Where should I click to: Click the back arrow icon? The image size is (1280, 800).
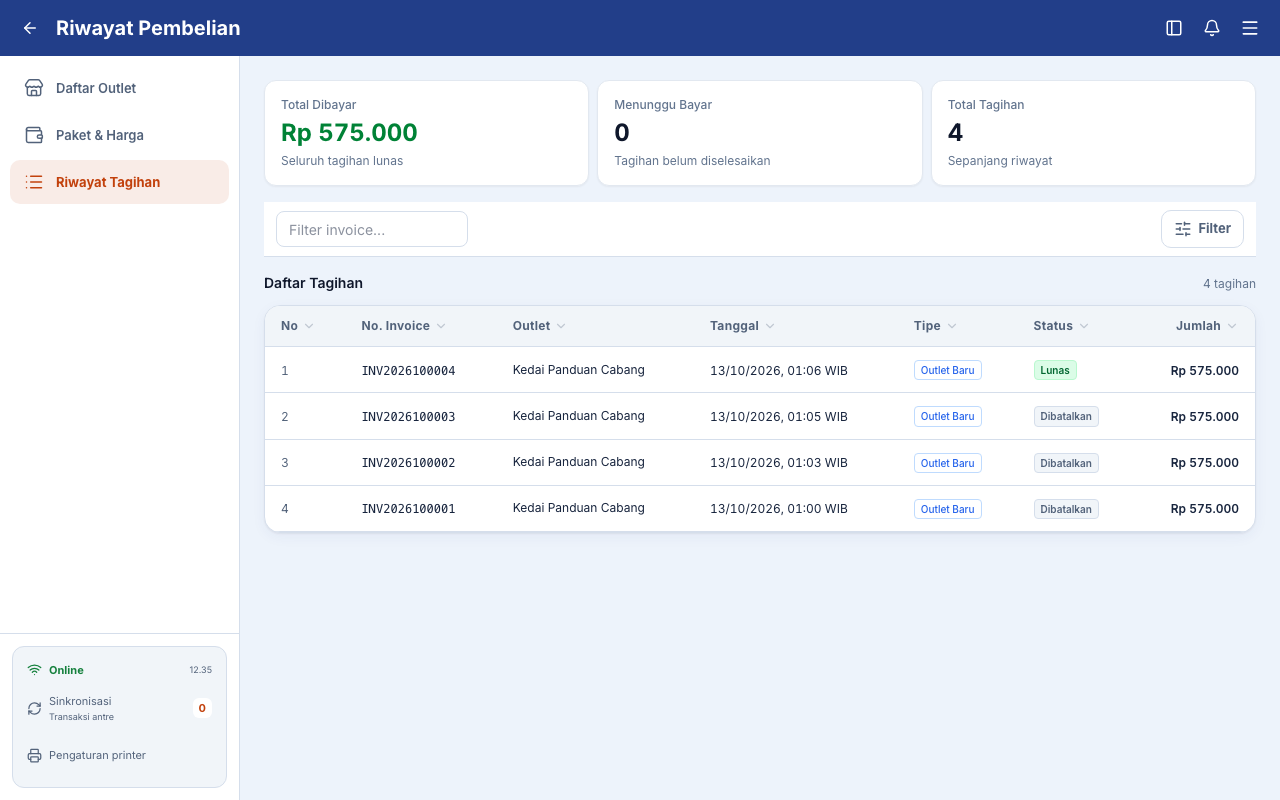coord(30,28)
